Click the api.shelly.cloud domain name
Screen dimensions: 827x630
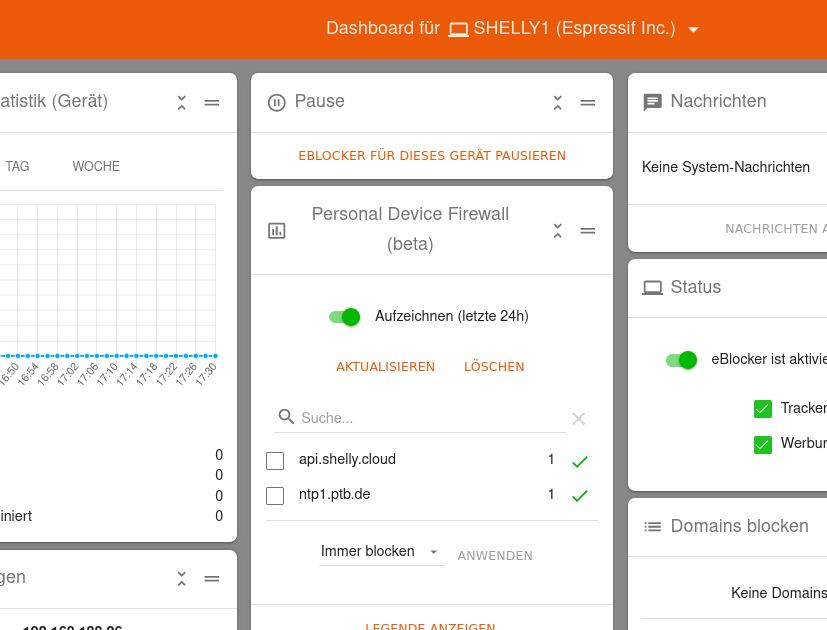(x=347, y=459)
